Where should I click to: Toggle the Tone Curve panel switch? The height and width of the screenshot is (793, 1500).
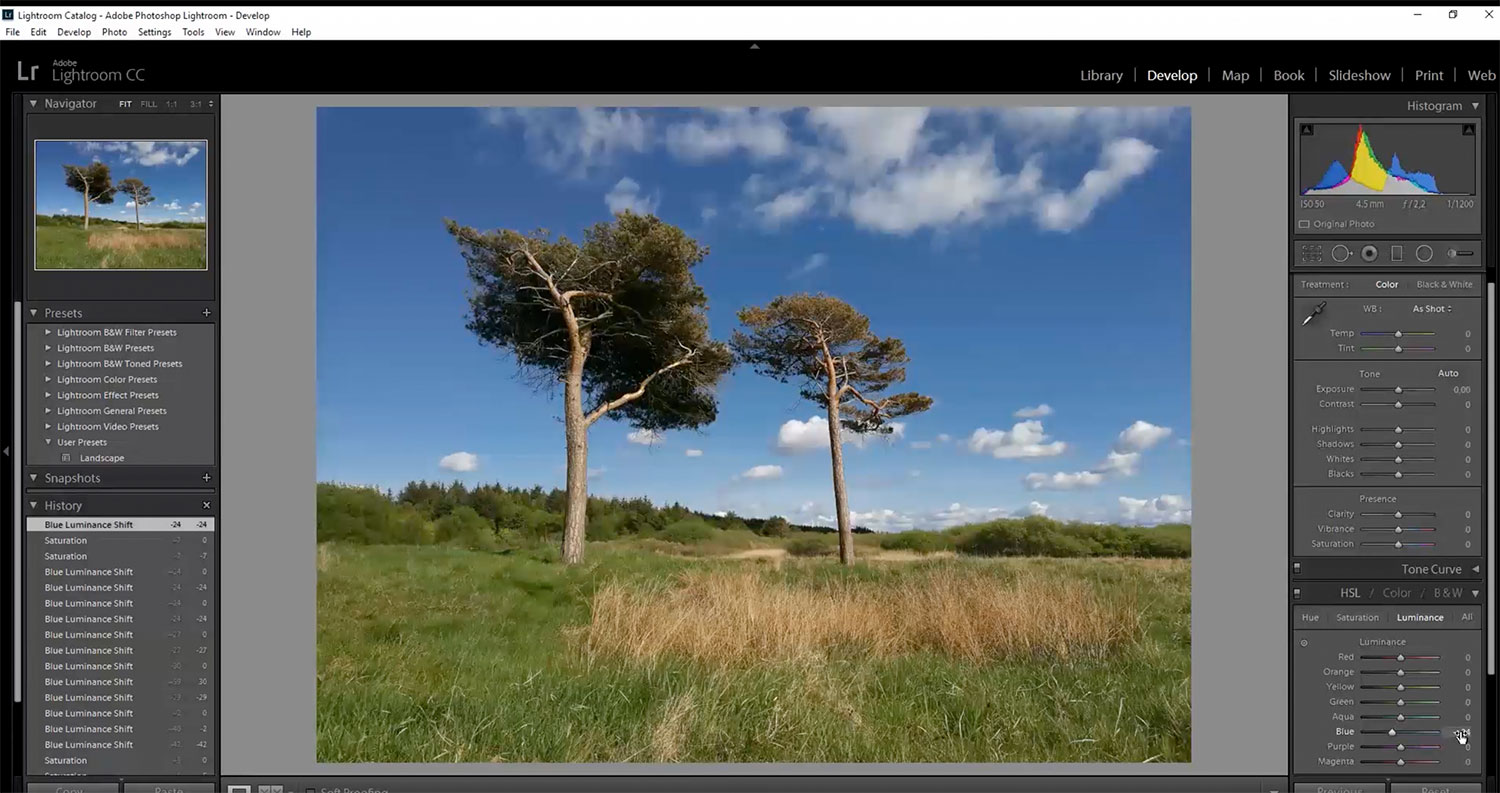(1297, 569)
